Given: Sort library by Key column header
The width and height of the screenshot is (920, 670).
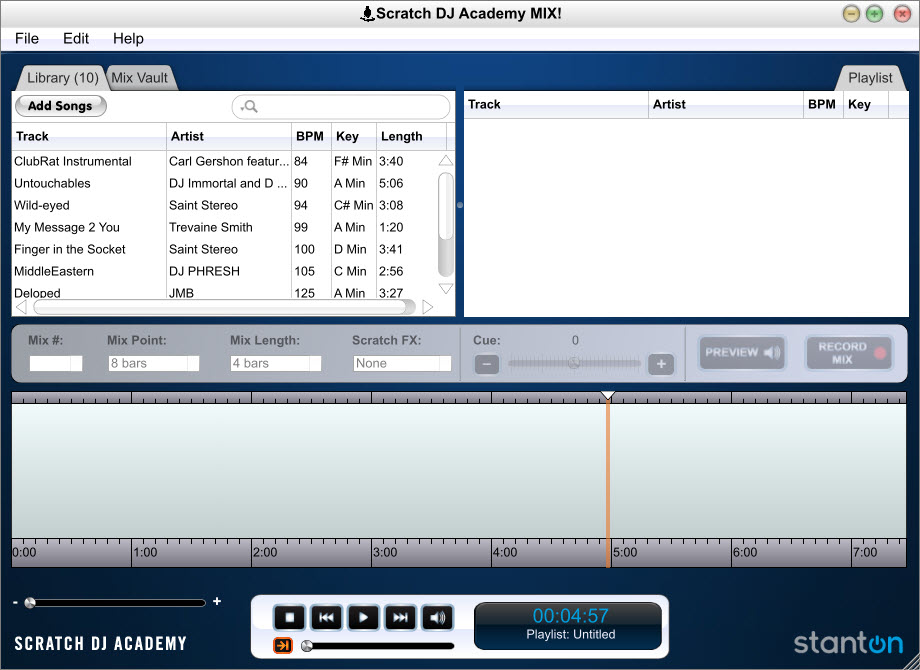Looking at the screenshot, I should (354, 136).
